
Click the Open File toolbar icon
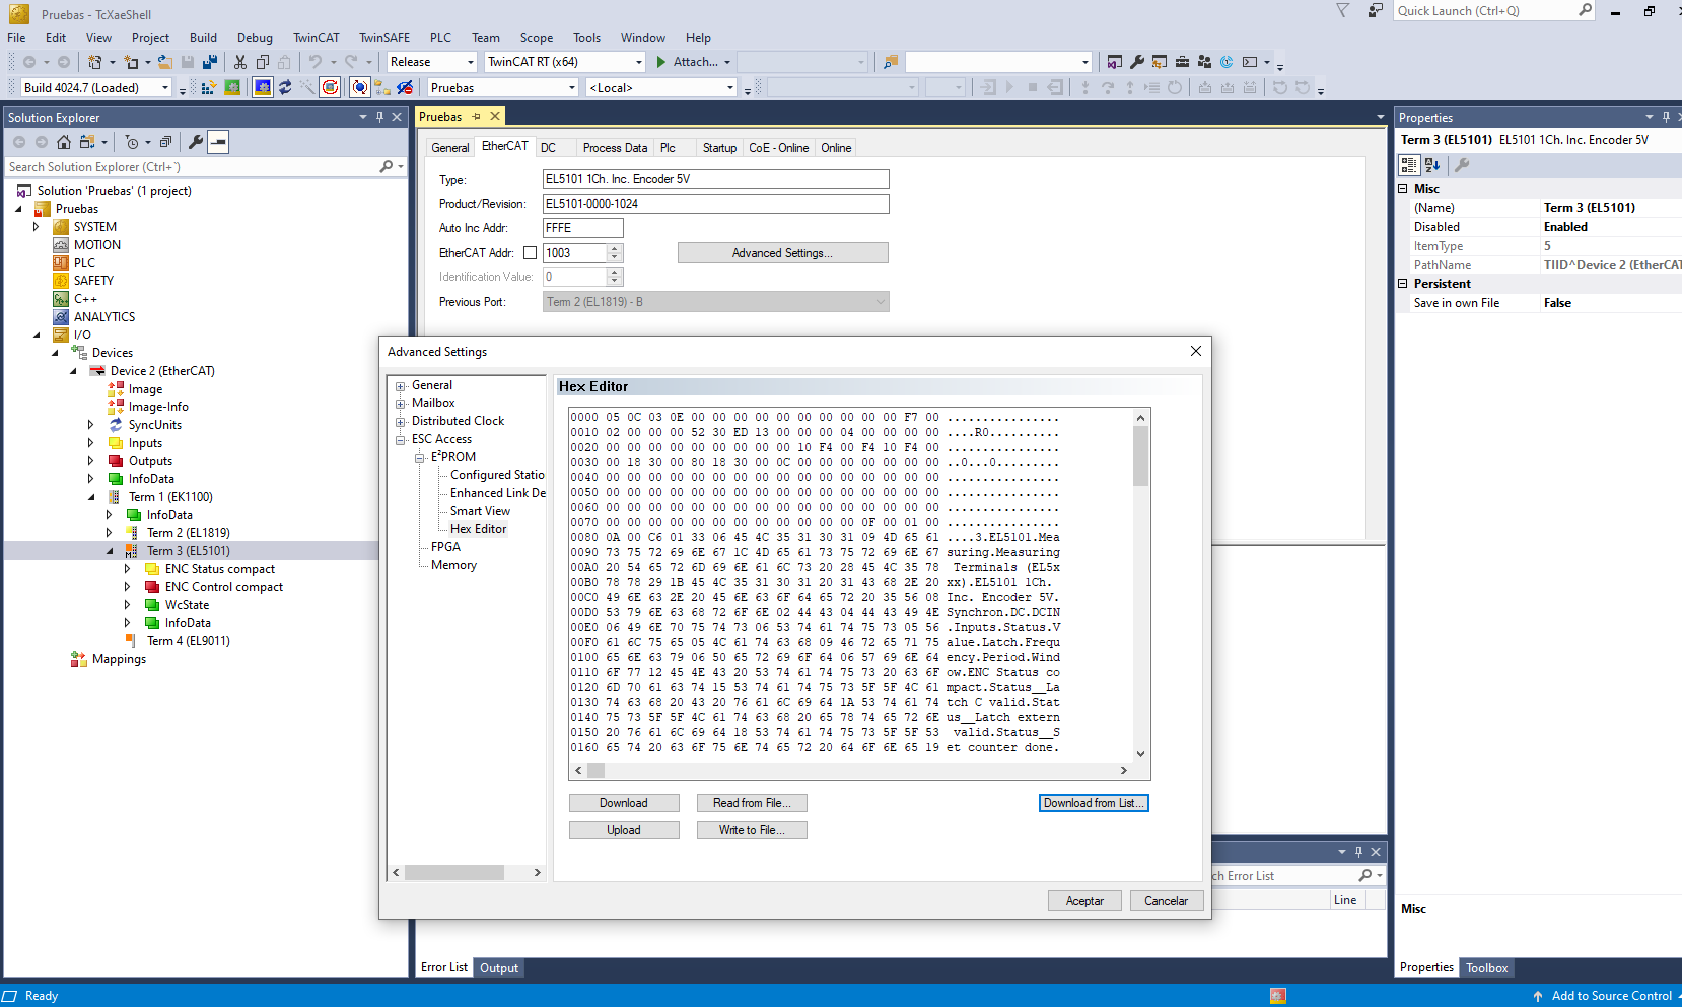coord(165,62)
